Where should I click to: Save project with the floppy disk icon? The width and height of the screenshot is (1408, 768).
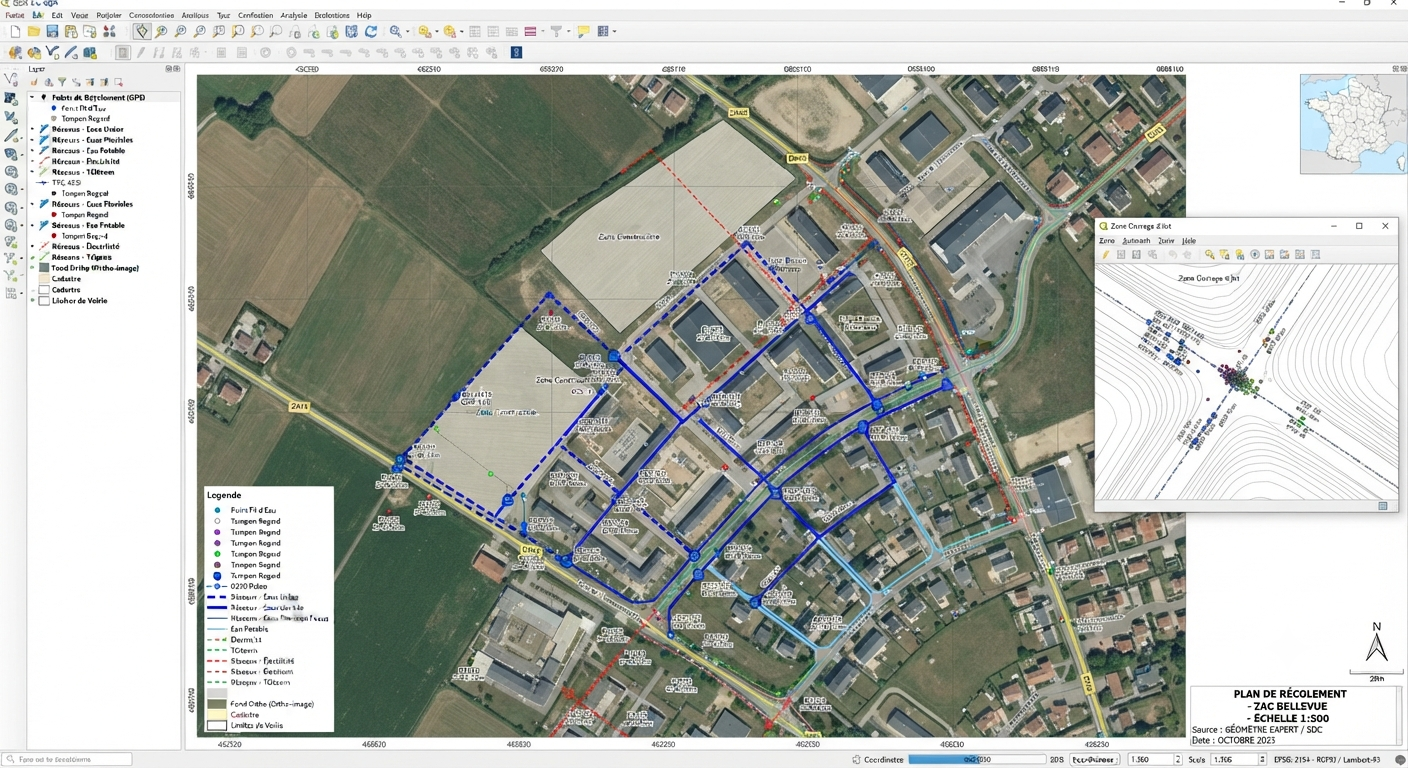click(52, 32)
